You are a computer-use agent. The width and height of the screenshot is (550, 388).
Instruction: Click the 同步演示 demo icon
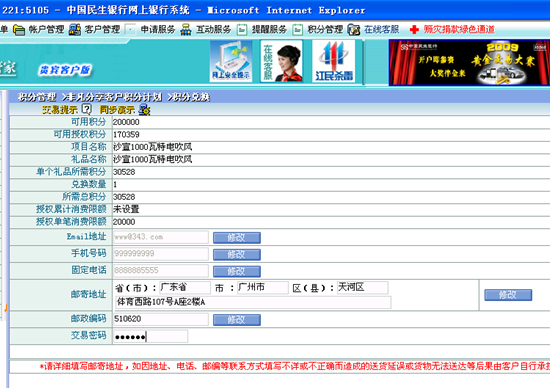tap(144, 110)
